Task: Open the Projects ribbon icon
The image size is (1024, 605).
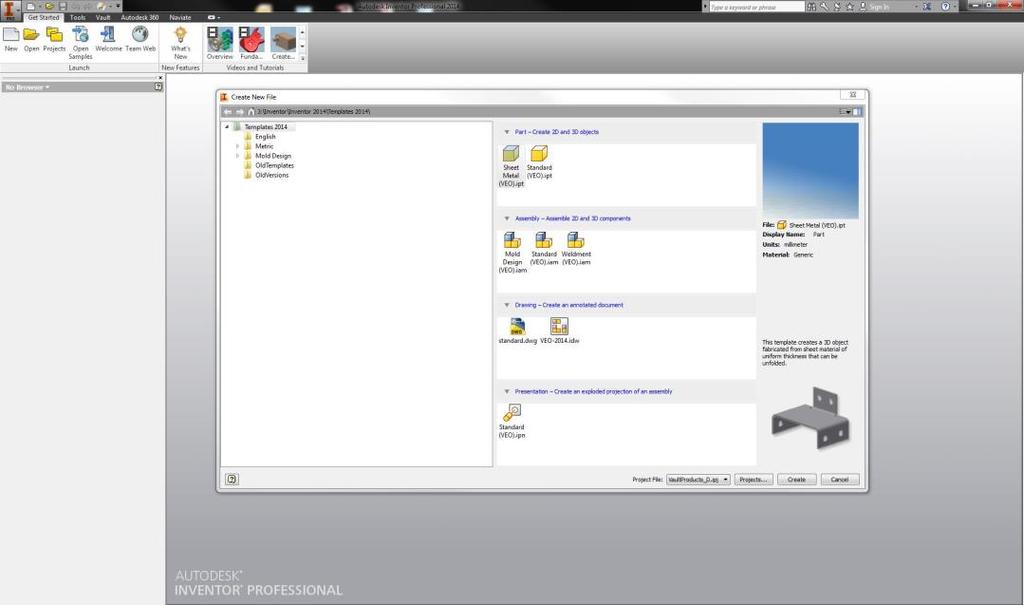Action: (54, 39)
